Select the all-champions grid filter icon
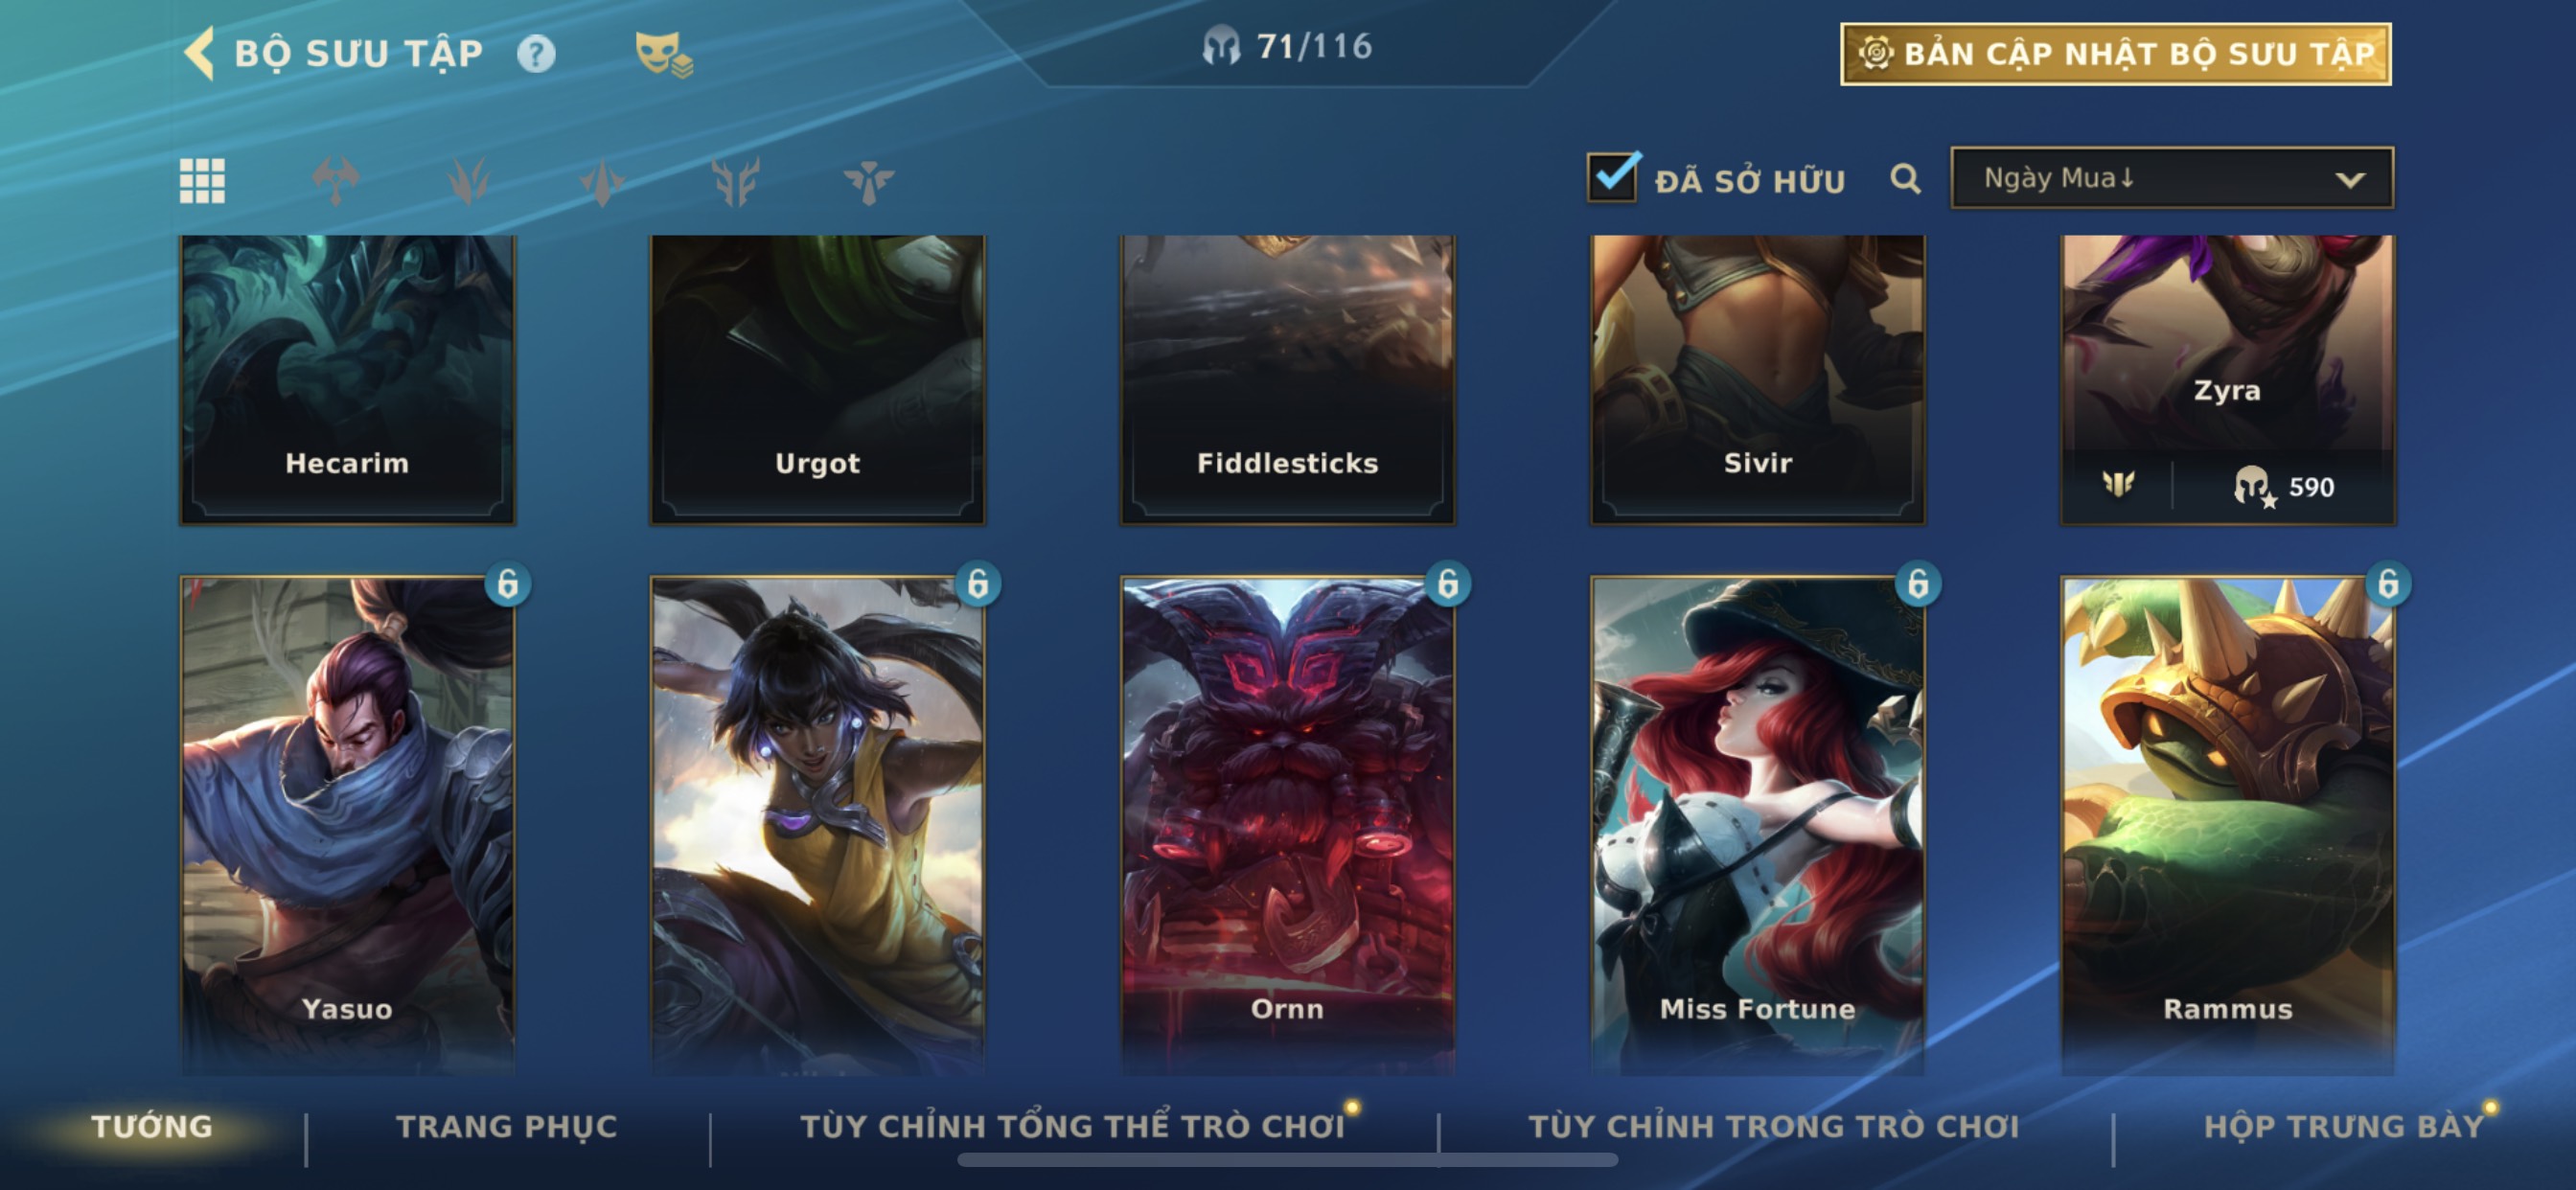The height and width of the screenshot is (1190, 2576). (x=202, y=181)
